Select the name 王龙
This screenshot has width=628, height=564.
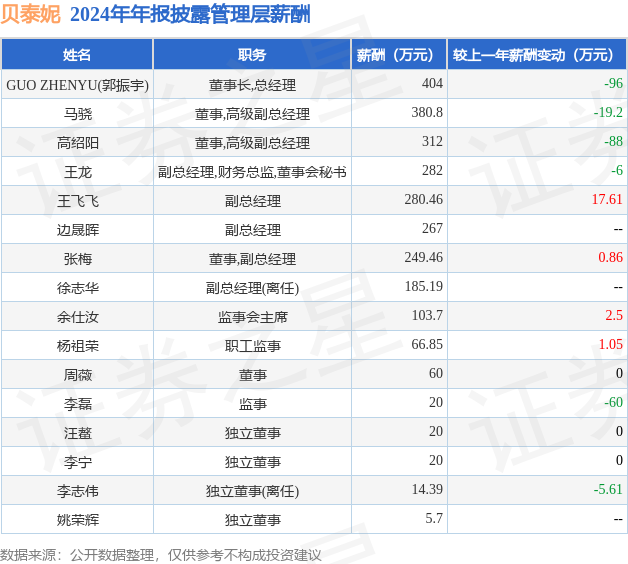click(x=78, y=172)
